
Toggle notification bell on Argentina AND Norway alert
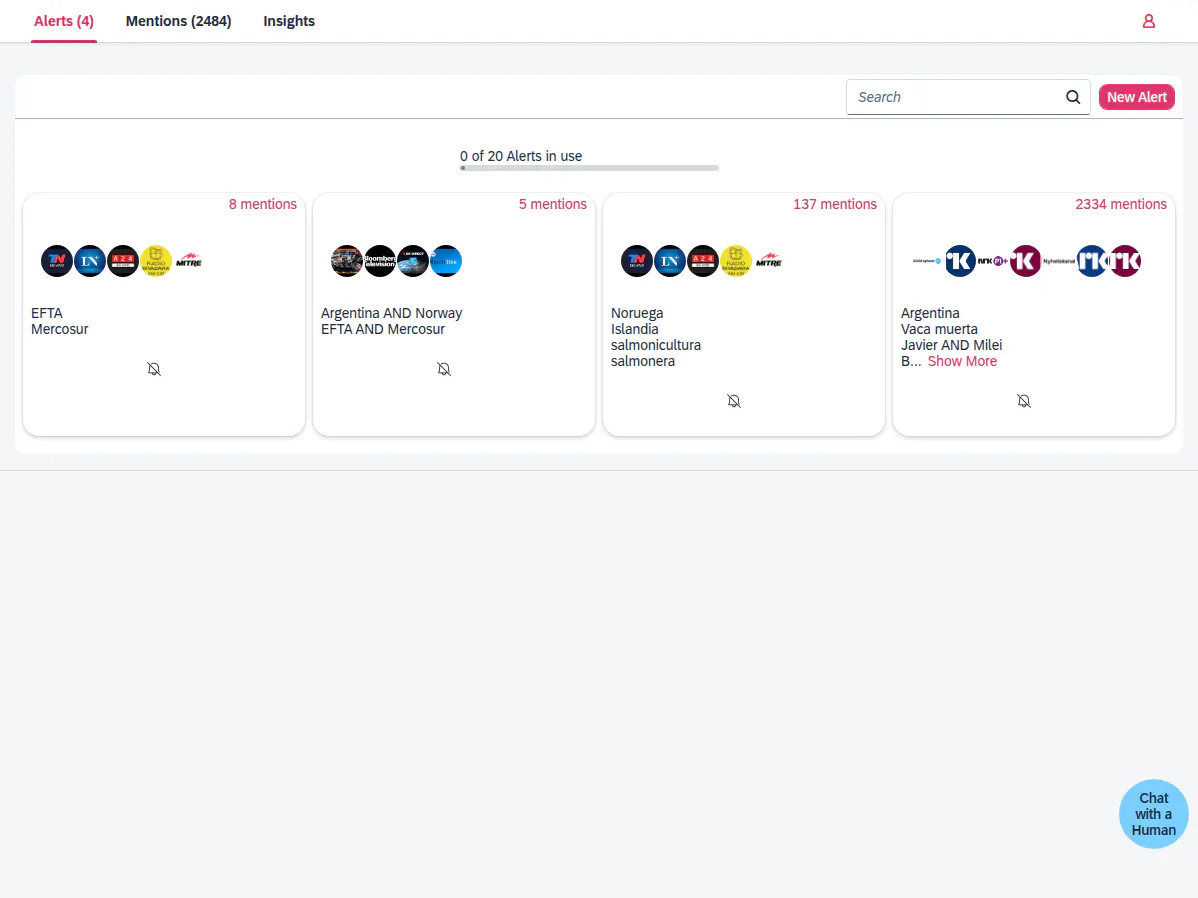(444, 369)
